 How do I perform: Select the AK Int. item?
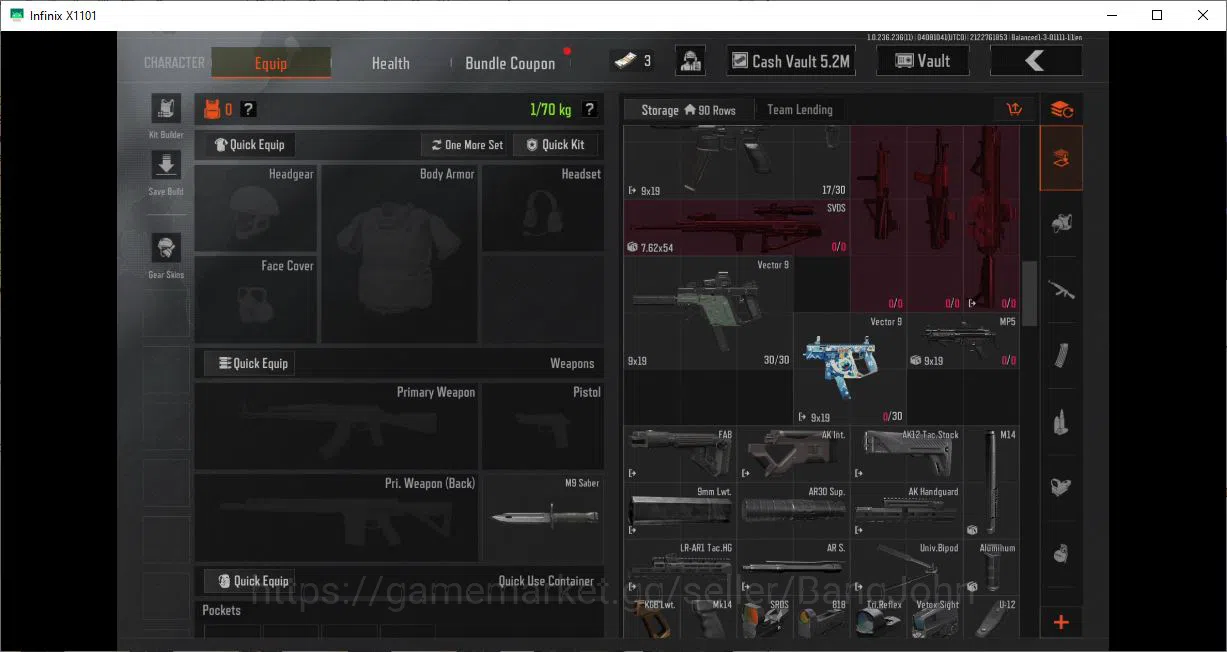tap(794, 454)
